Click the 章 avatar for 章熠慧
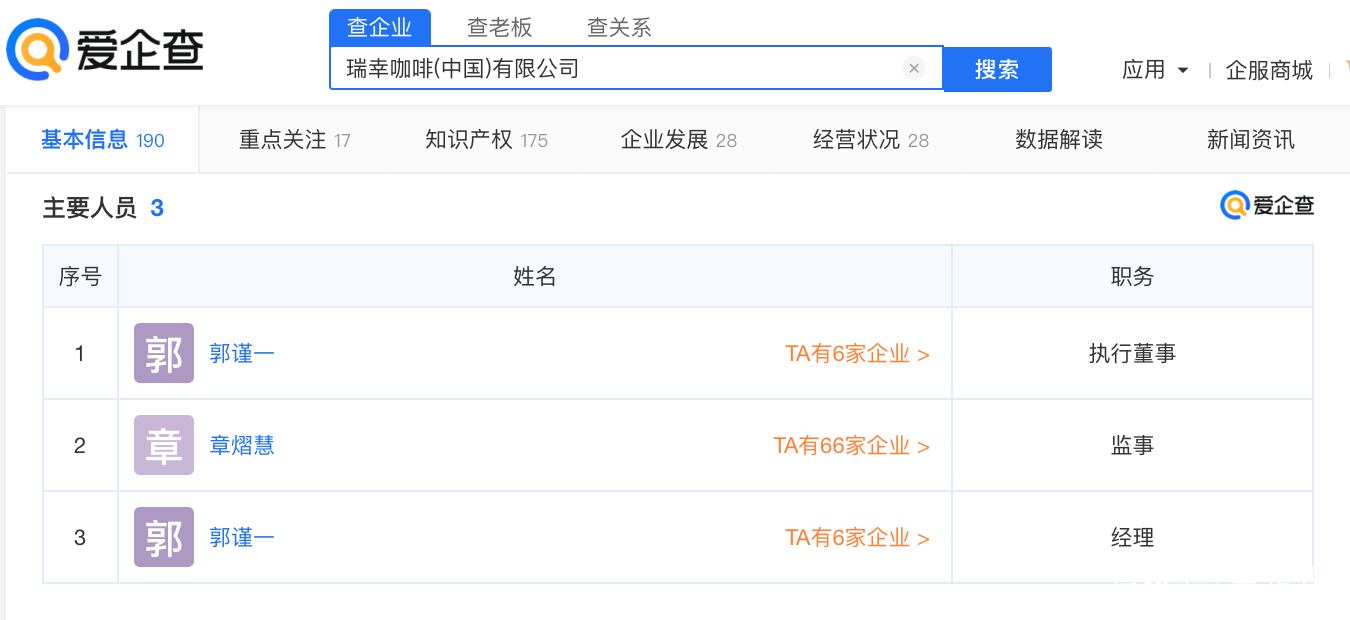1350x620 pixels. click(164, 445)
